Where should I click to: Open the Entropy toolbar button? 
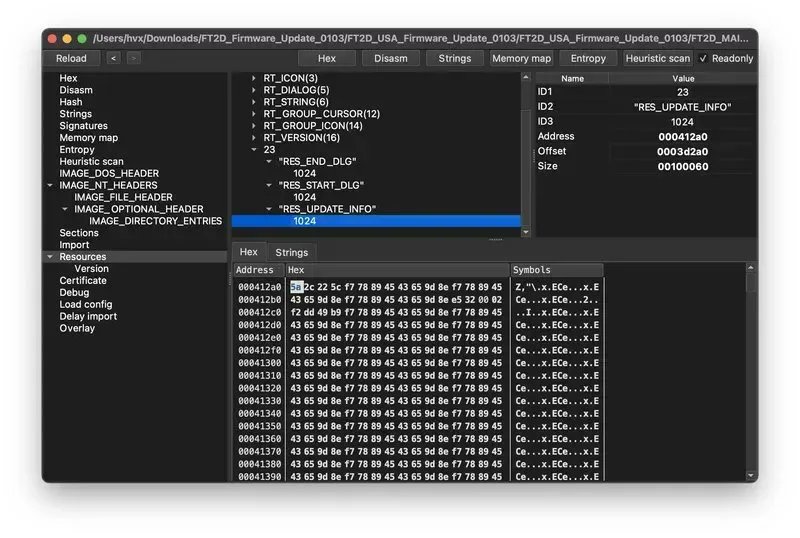coord(588,58)
